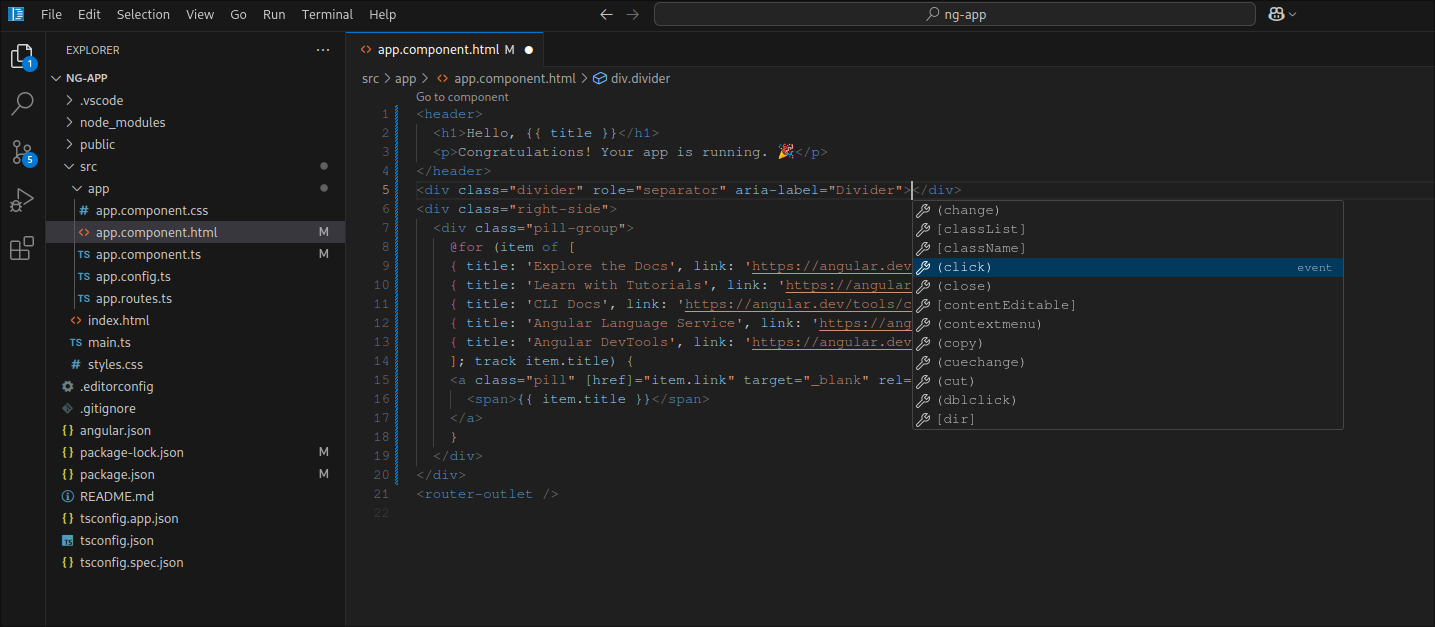The image size is (1435, 627).
Task: Pick the (copy) suggestion
Action: [x=1128, y=343]
